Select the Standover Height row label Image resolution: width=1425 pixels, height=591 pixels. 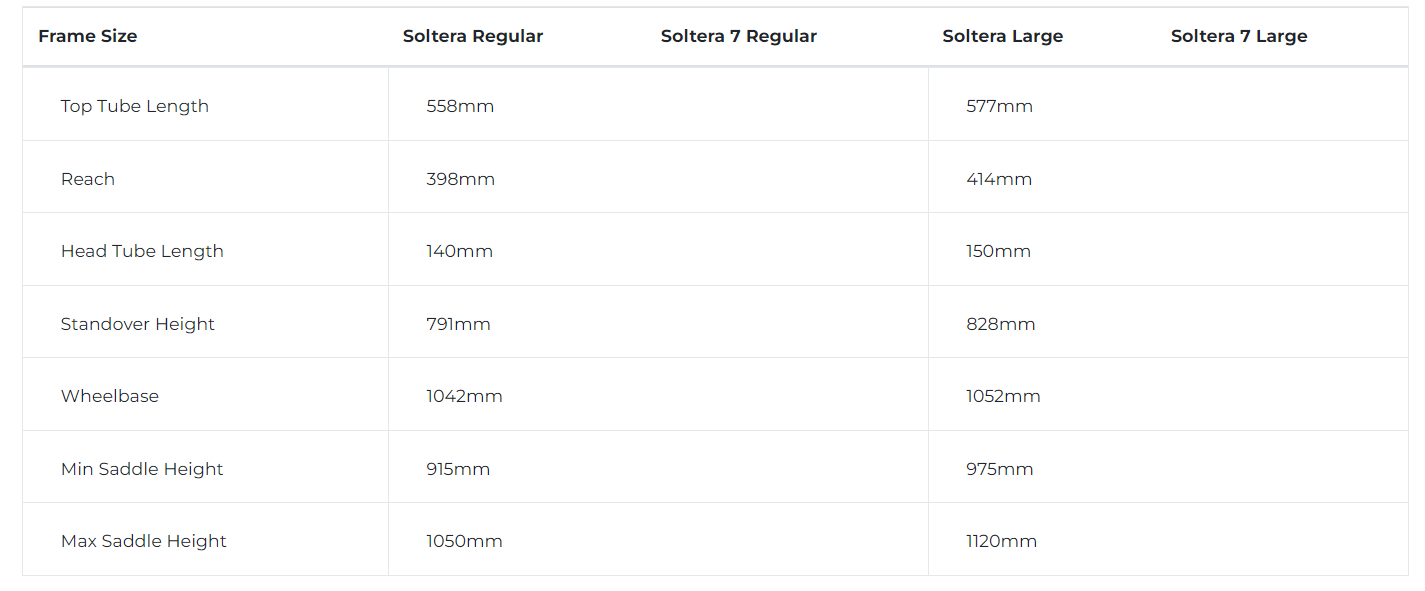pos(138,324)
